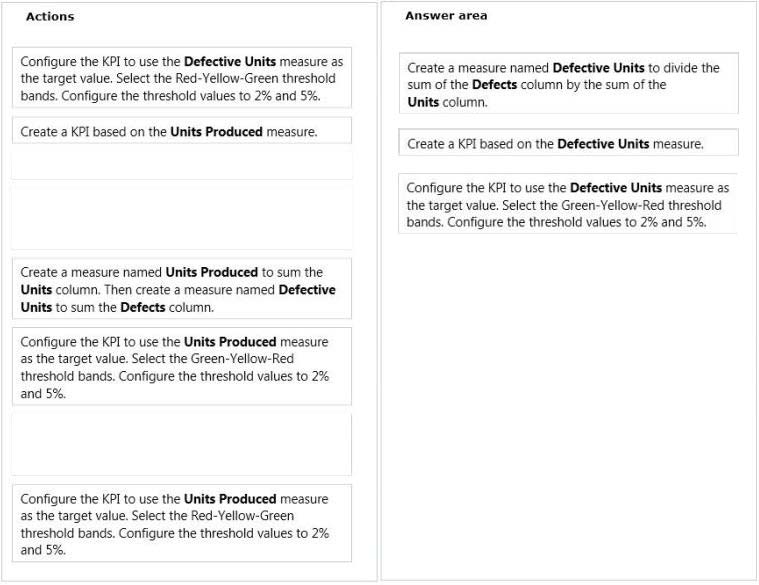Click the empty slot above last action
The width and height of the screenshot is (759, 585).
point(182,444)
